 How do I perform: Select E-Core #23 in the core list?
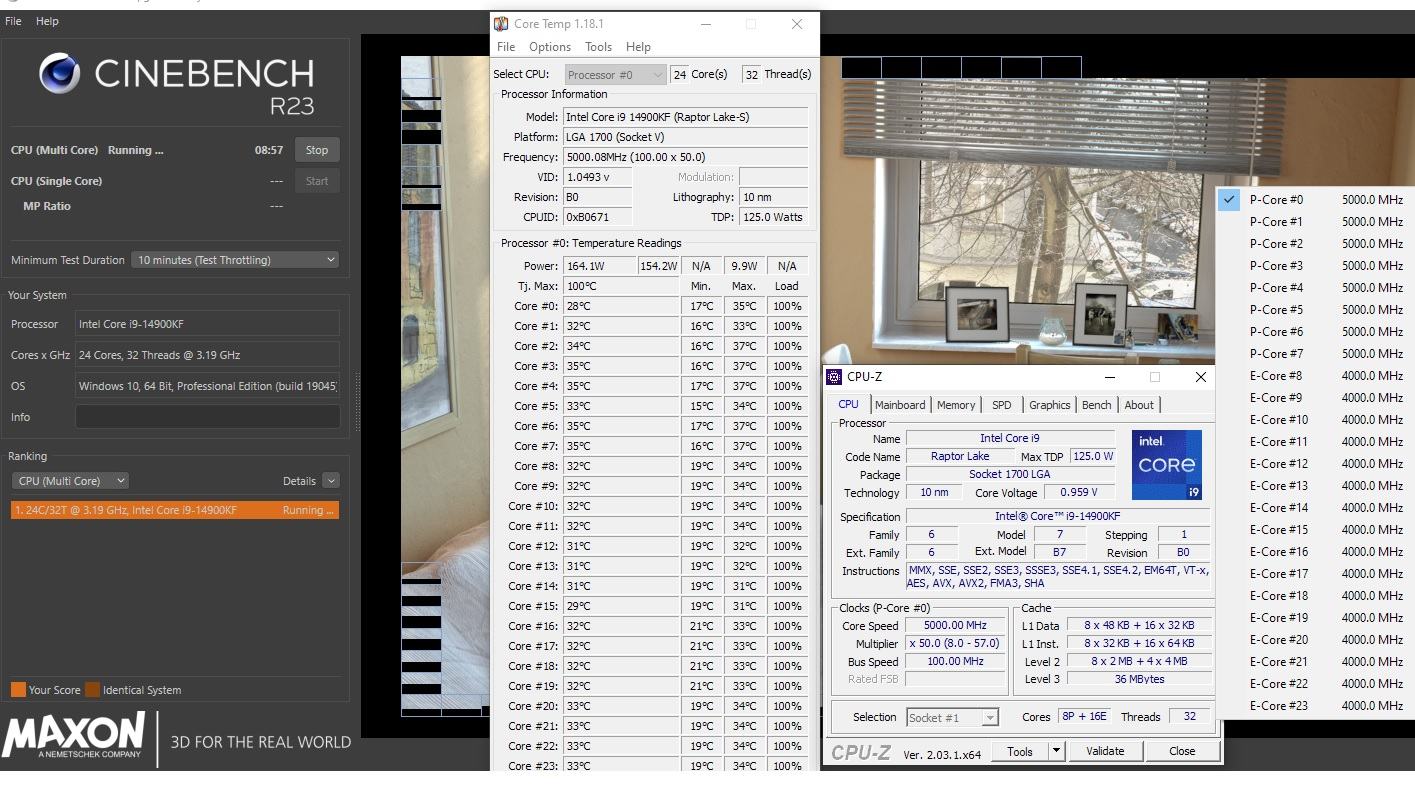tap(1316, 706)
